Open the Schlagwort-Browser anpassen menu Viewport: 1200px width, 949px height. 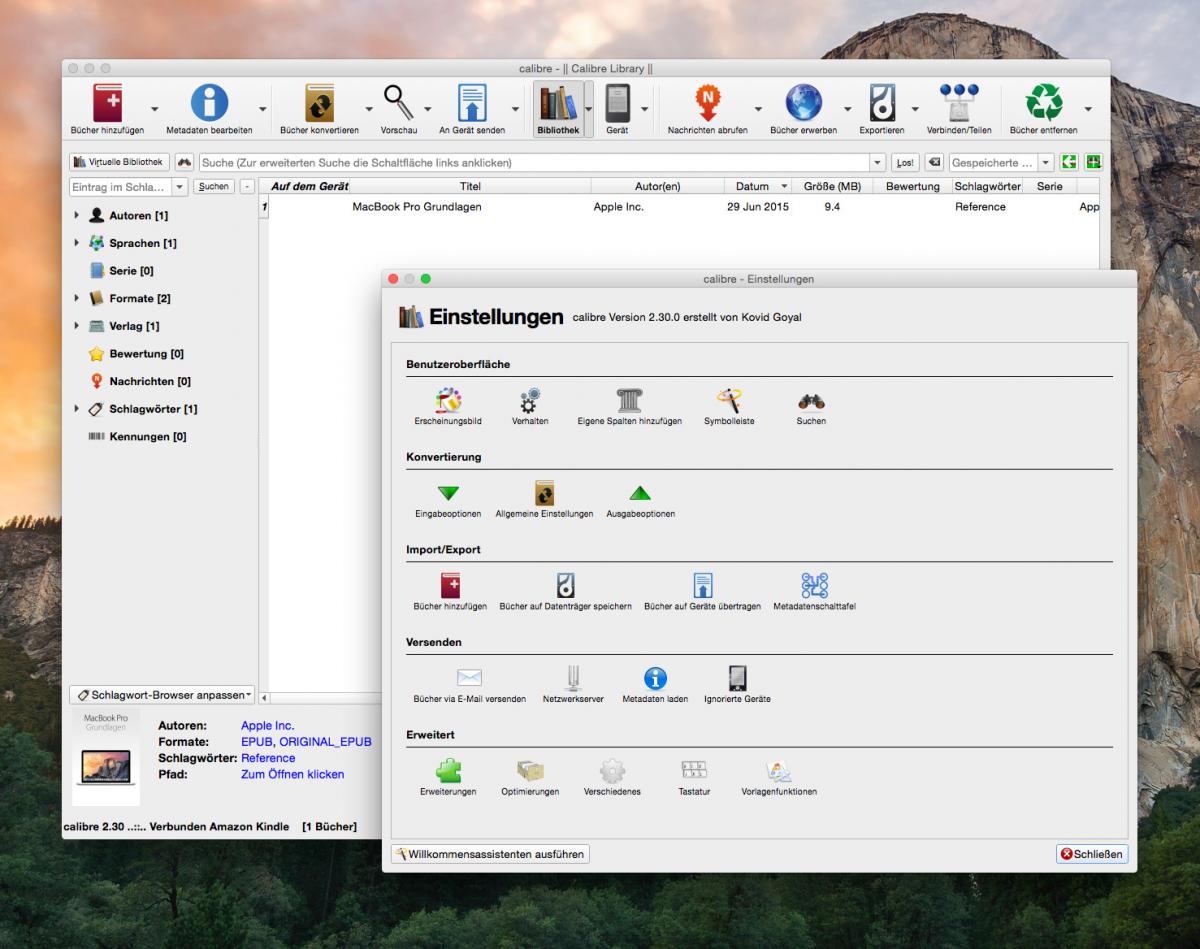click(163, 695)
